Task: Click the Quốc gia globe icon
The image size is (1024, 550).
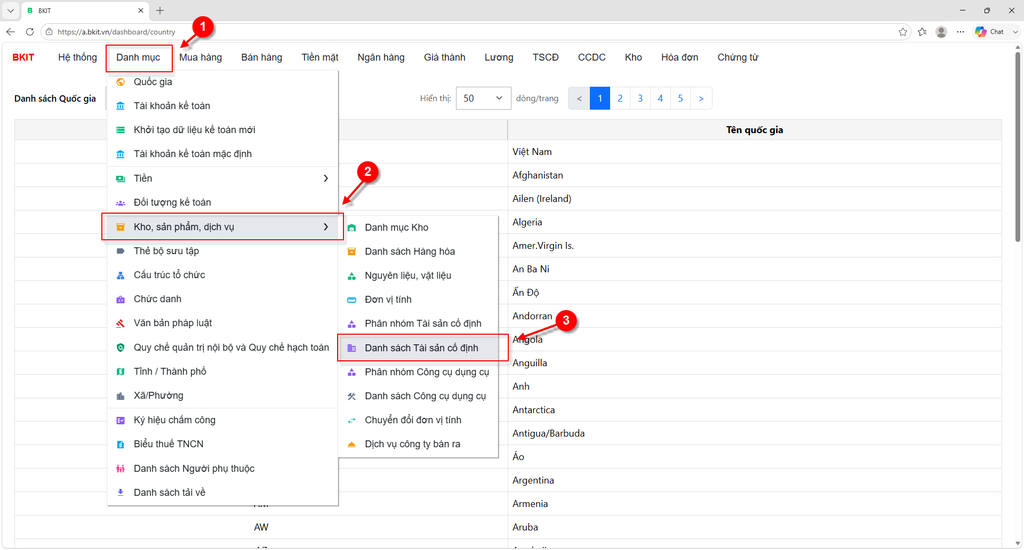Action: (x=120, y=82)
